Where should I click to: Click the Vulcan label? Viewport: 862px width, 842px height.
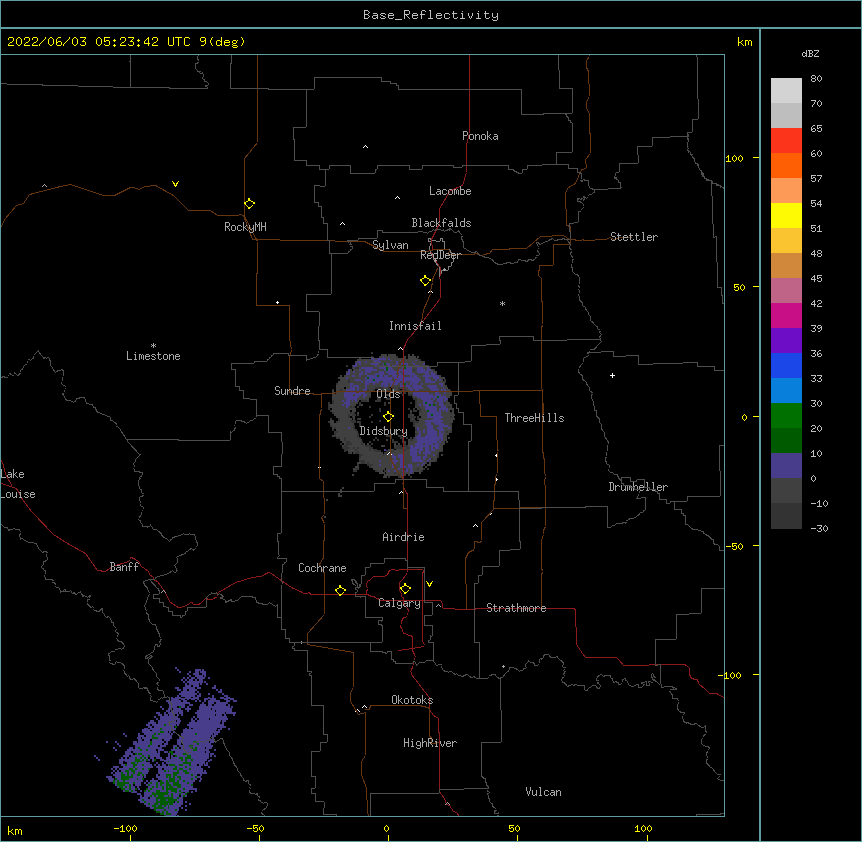543,792
